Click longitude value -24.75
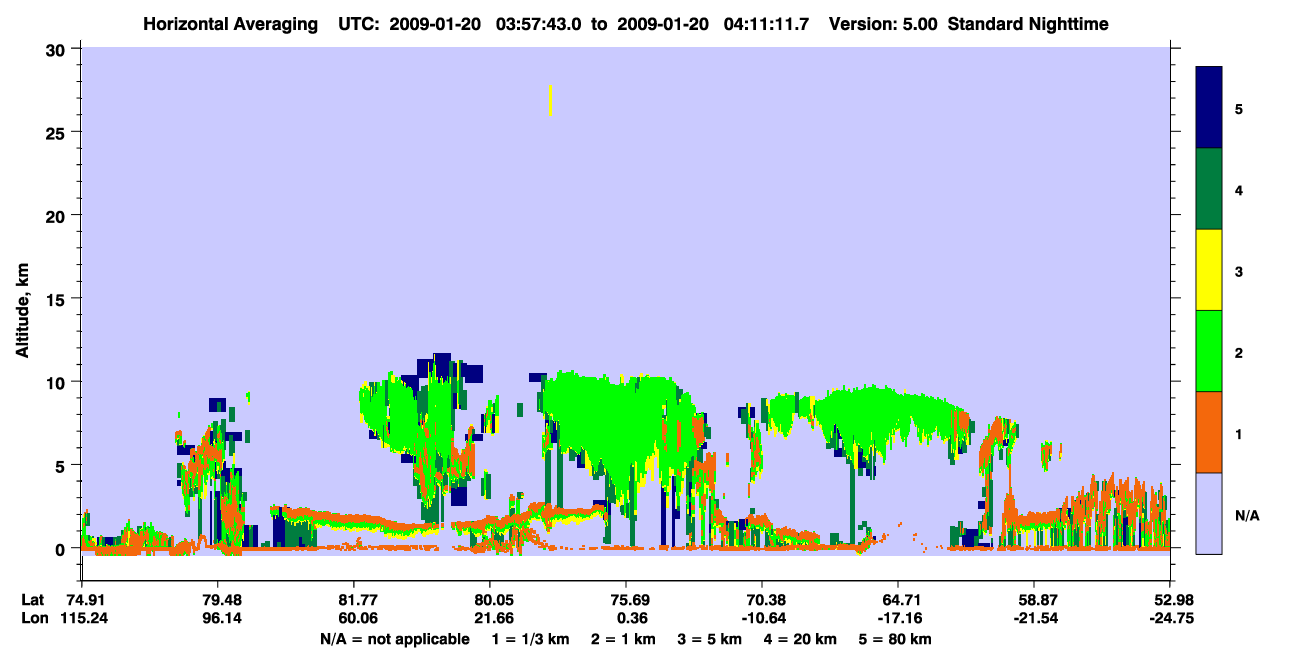 point(1170,619)
